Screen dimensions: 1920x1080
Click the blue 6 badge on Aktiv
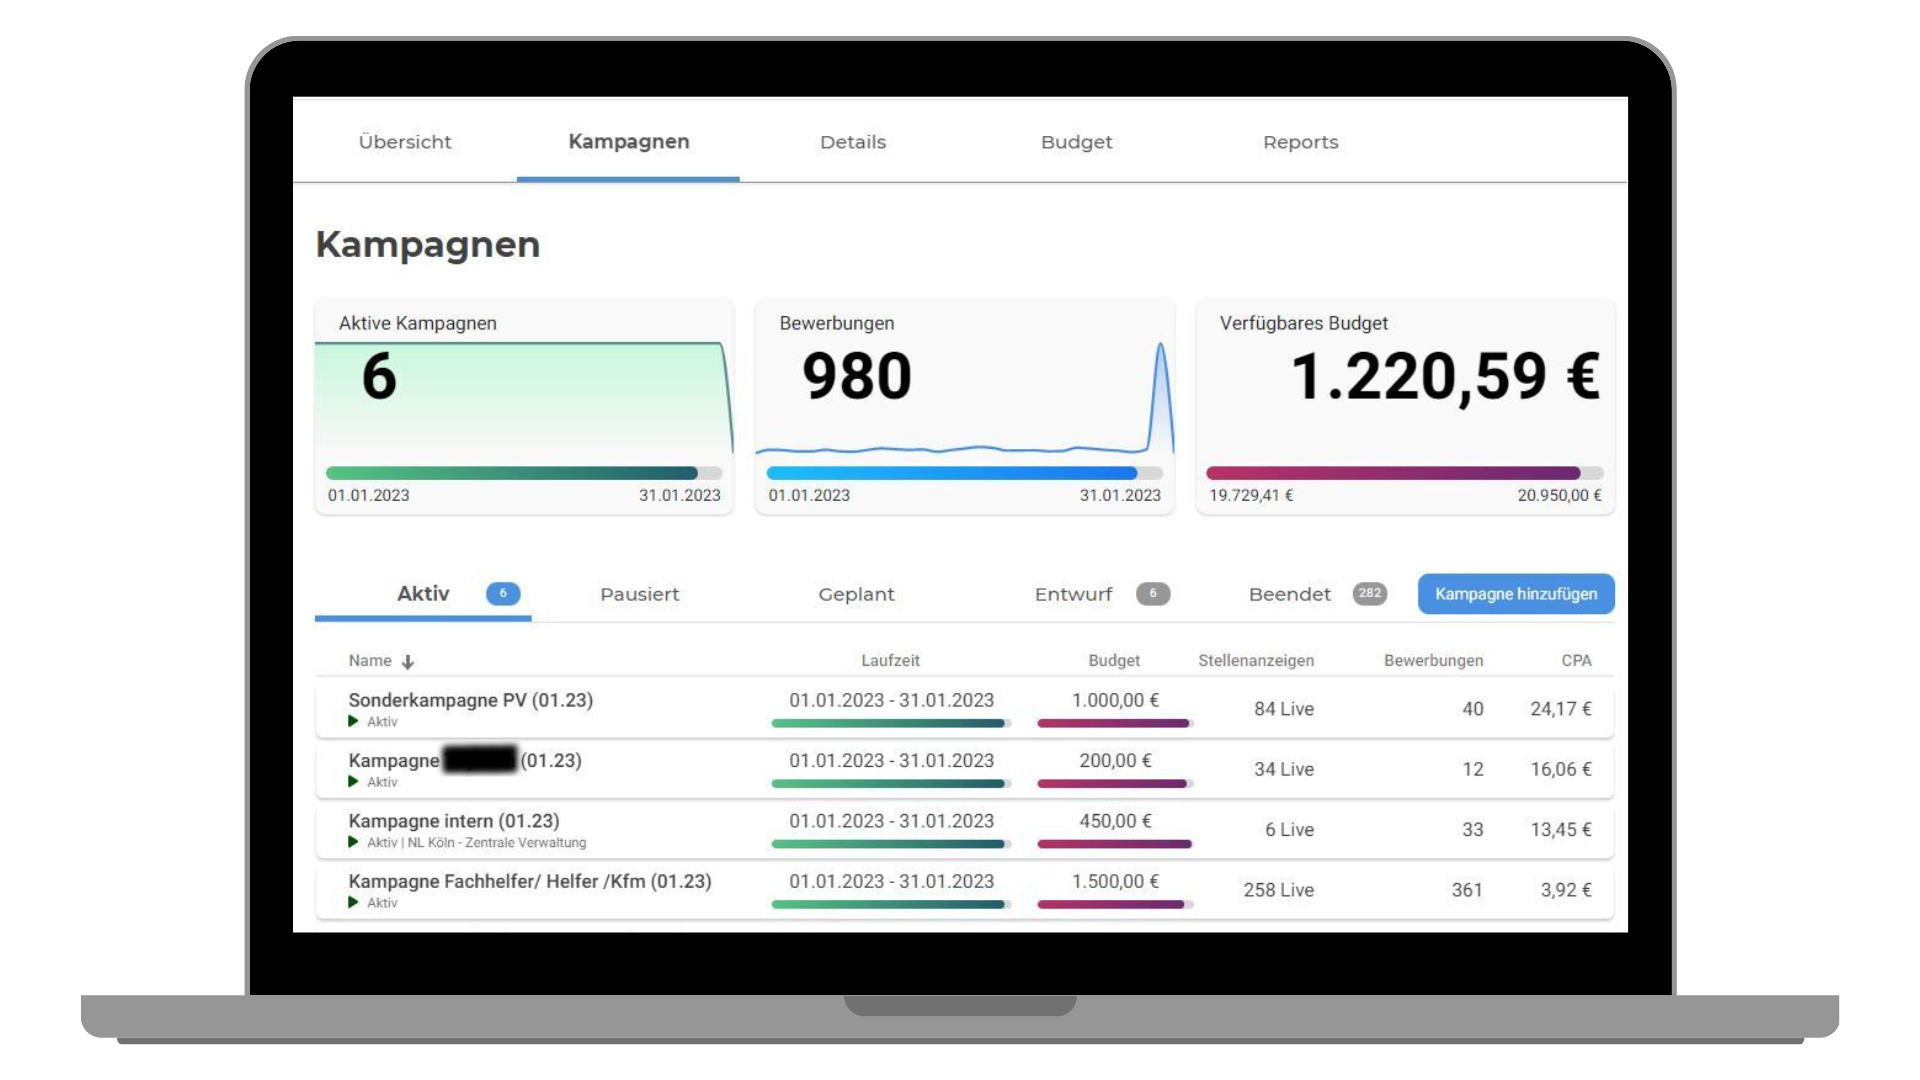click(x=503, y=594)
